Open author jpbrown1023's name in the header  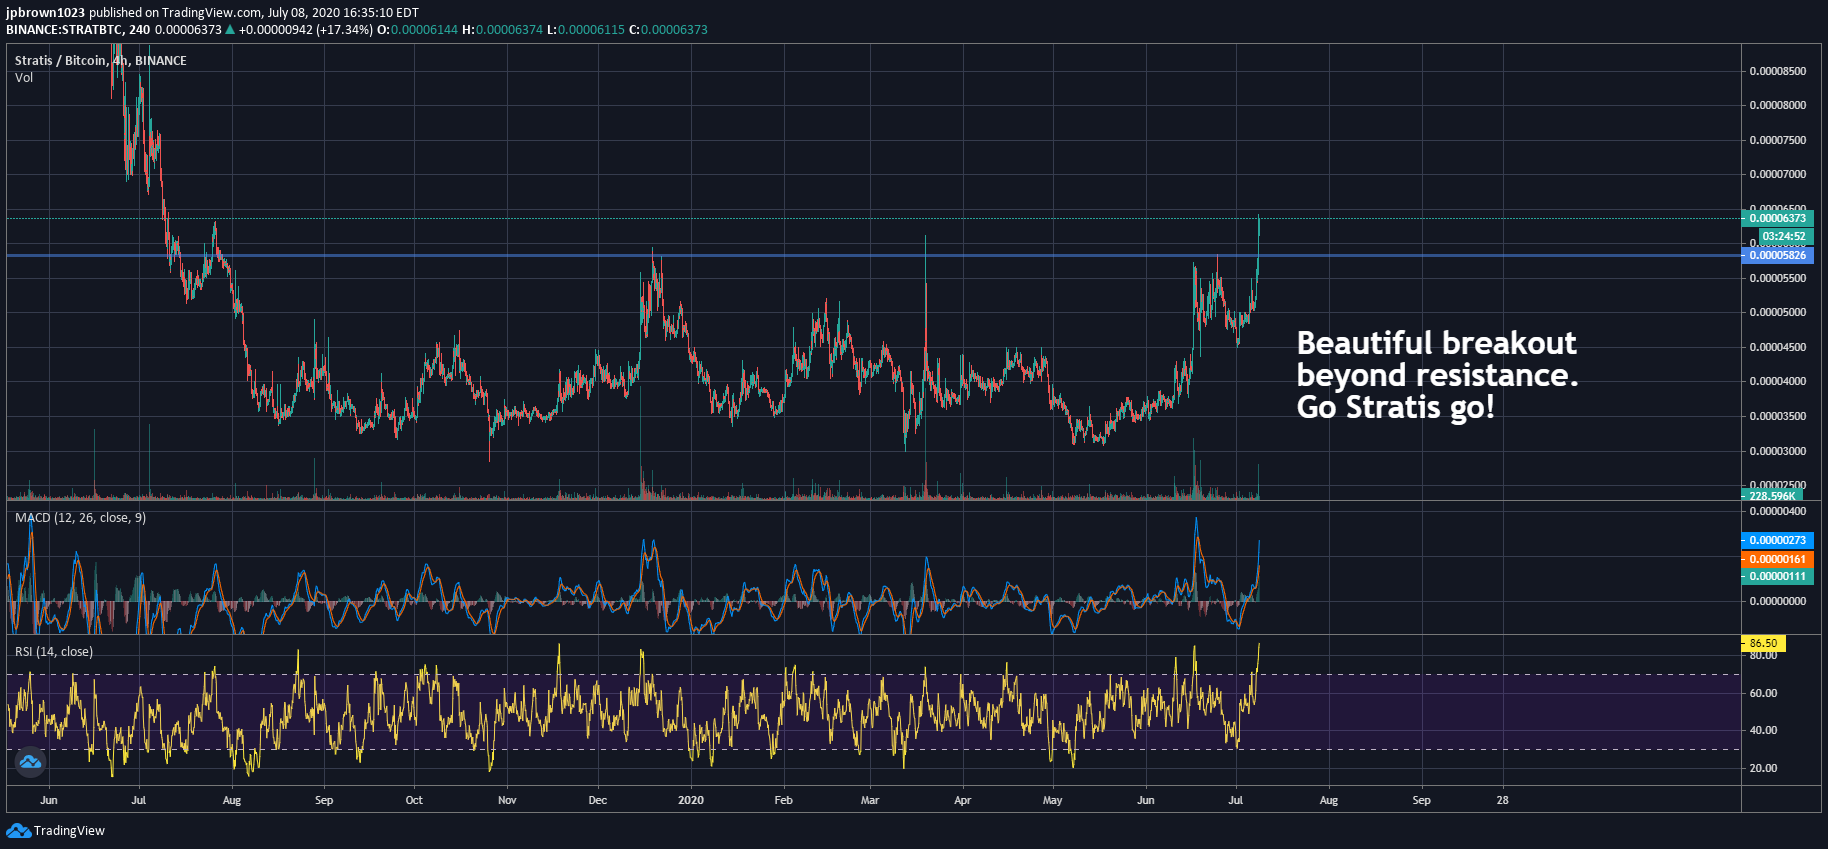45,13
